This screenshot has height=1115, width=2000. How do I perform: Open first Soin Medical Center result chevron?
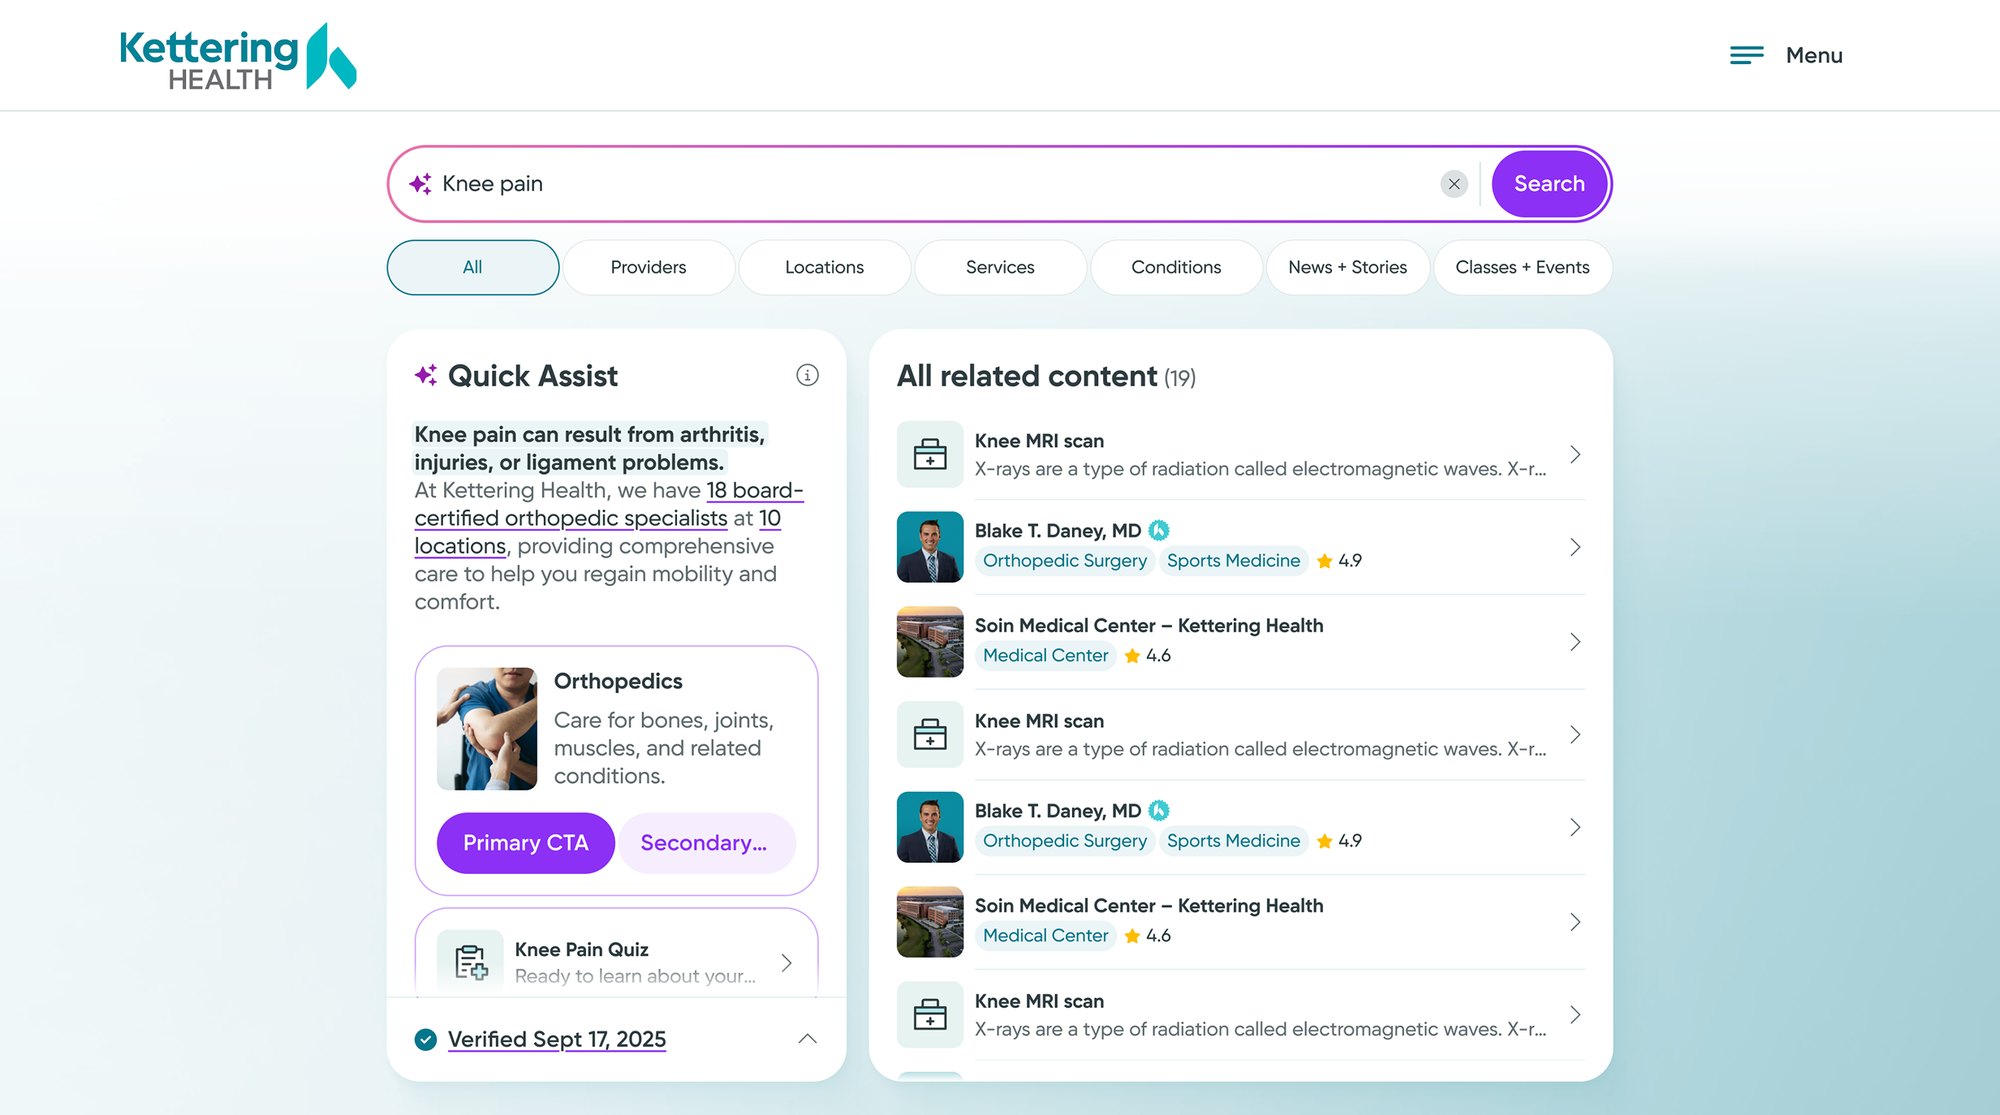coord(1575,642)
